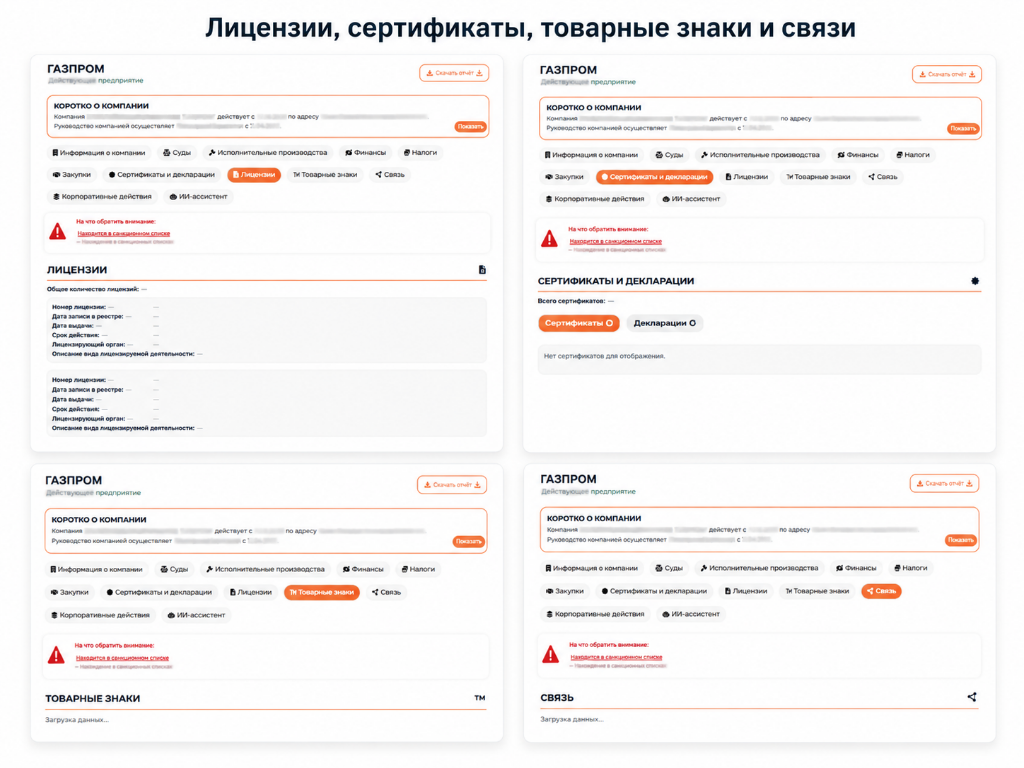The height and width of the screenshot is (768, 1024).
Task: Open Налоги tab in СЕРТИФИКАТЫ И ДЕКЛАРАЦИИ card
Action: point(912,155)
